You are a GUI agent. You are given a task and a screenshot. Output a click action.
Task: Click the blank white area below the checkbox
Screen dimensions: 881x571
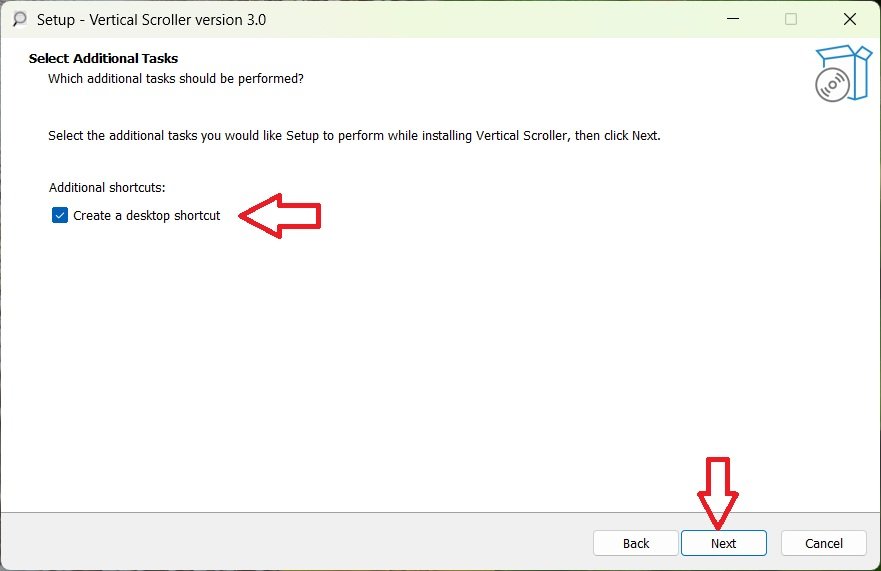(400, 360)
